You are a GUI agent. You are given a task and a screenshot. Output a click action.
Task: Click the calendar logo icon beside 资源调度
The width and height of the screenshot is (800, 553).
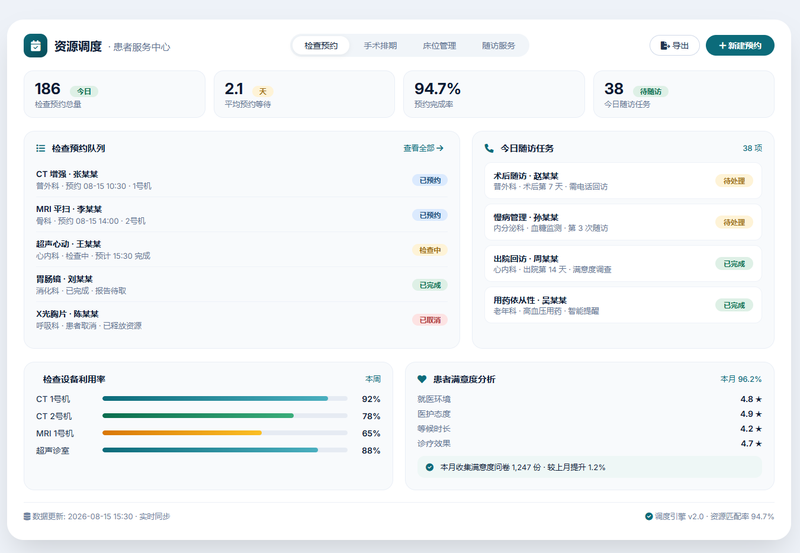click(36, 46)
